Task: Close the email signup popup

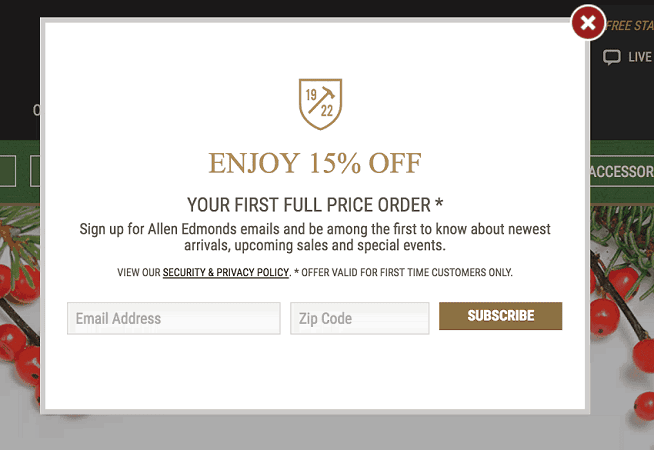Action: [x=588, y=22]
